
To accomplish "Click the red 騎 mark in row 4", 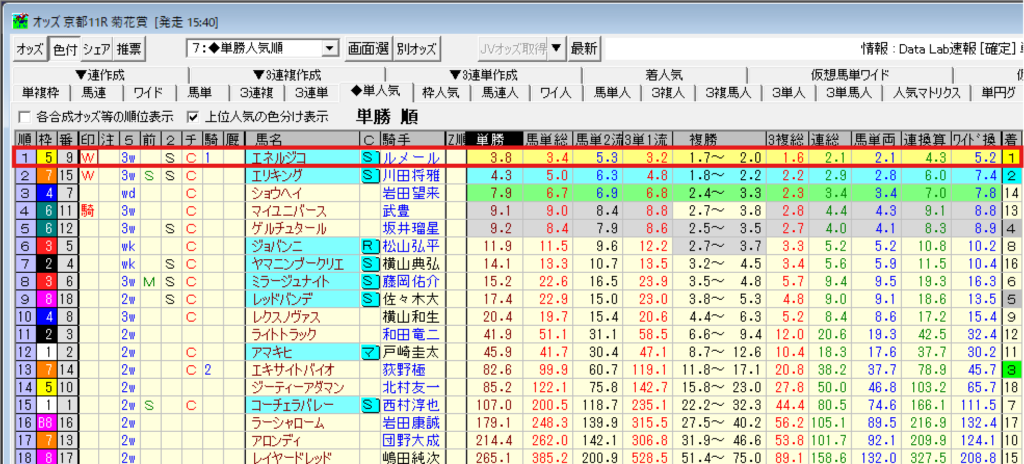I will click(x=87, y=211).
